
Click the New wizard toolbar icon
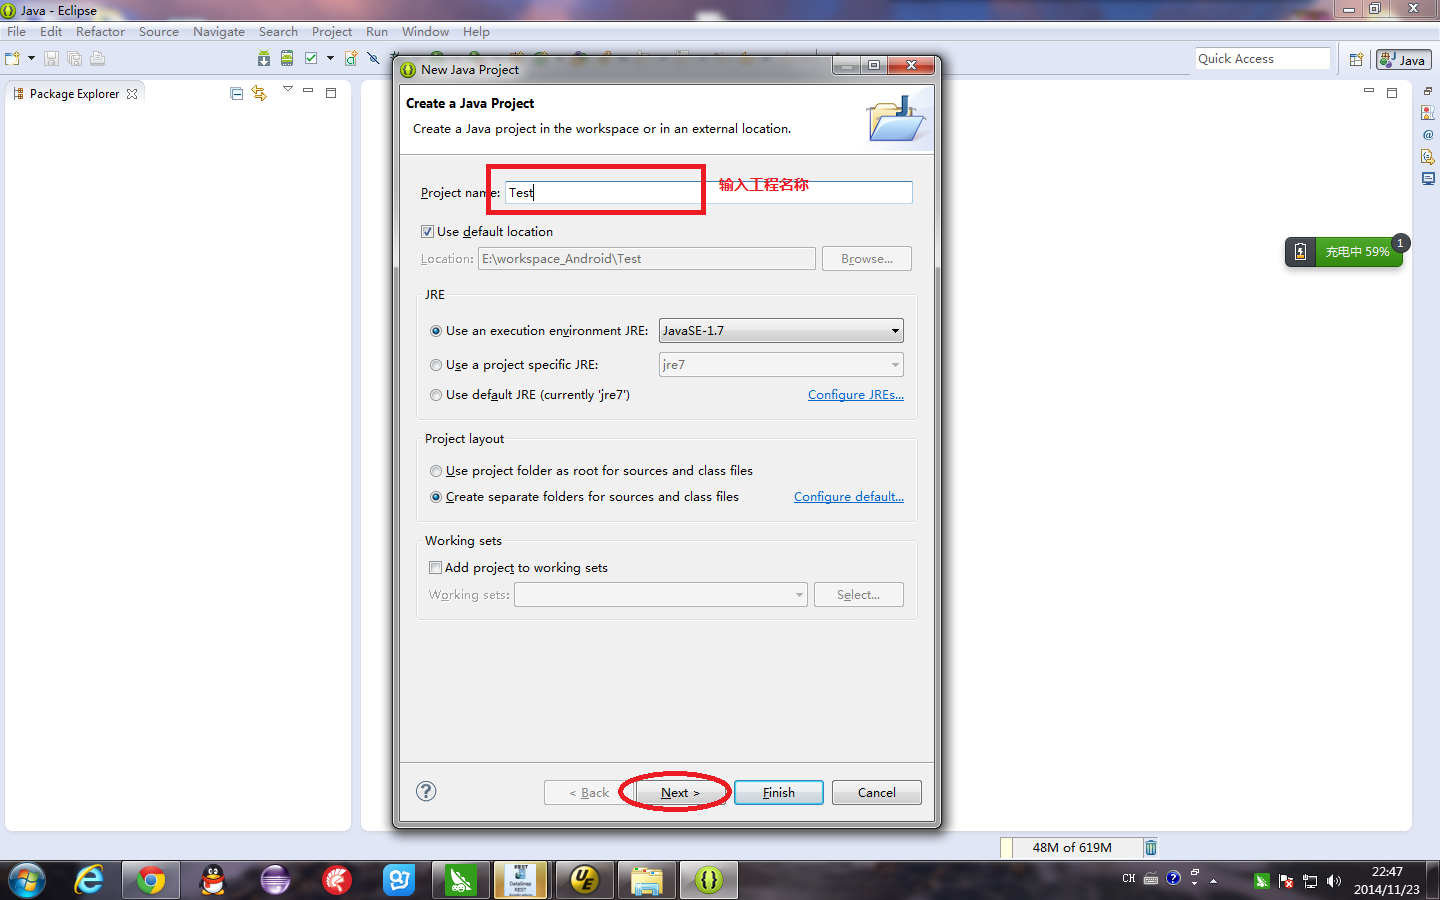13,59
